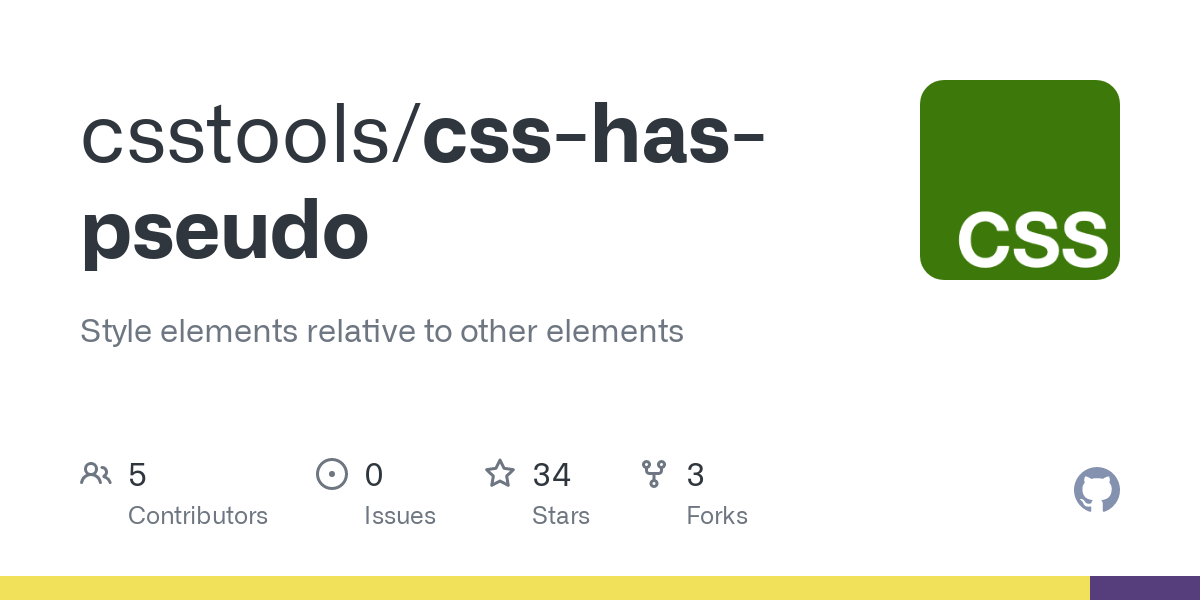Click the issues count number 0
Viewport: 1200px width, 600px height.
click(x=374, y=475)
